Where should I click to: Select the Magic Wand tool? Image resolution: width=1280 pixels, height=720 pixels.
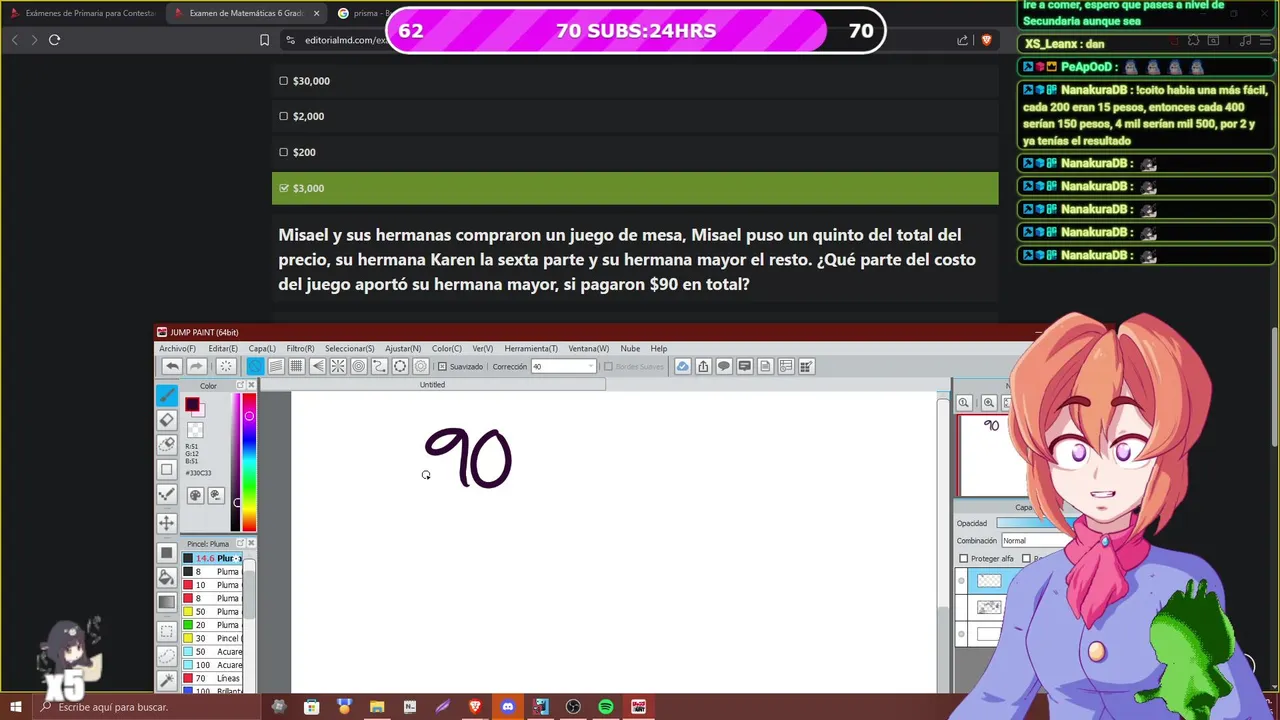point(167,681)
